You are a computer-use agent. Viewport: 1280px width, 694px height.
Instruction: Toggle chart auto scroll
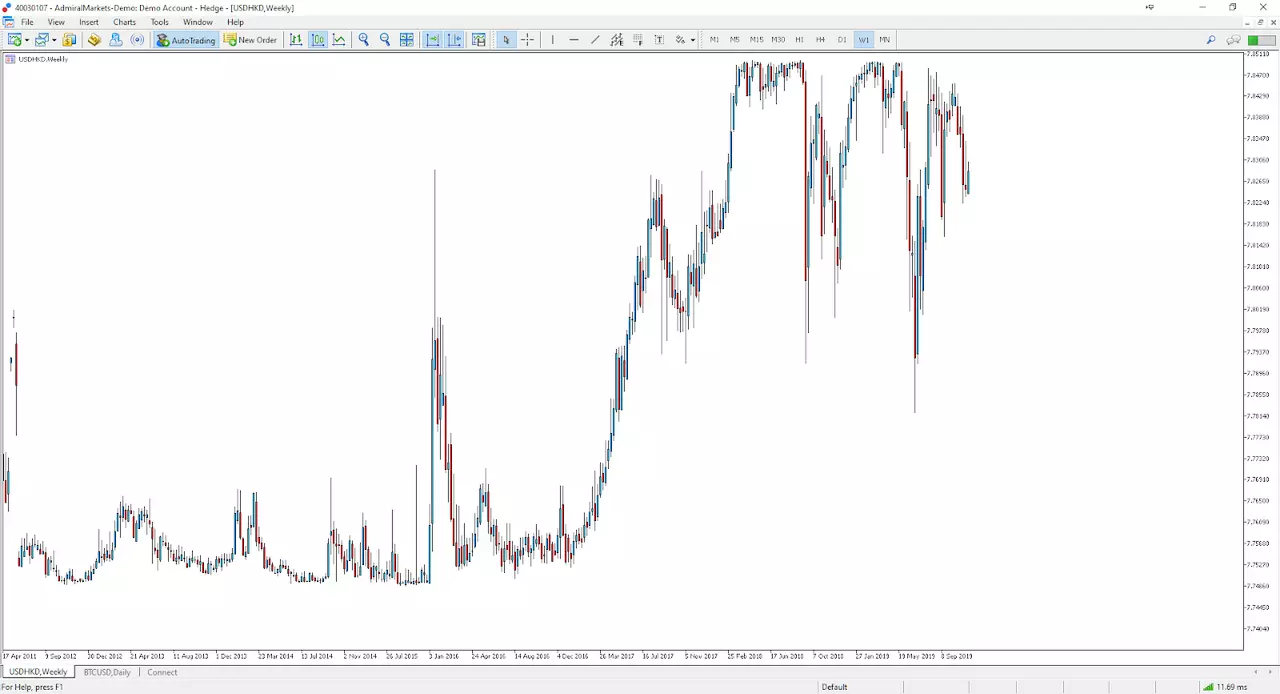point(433,40)
